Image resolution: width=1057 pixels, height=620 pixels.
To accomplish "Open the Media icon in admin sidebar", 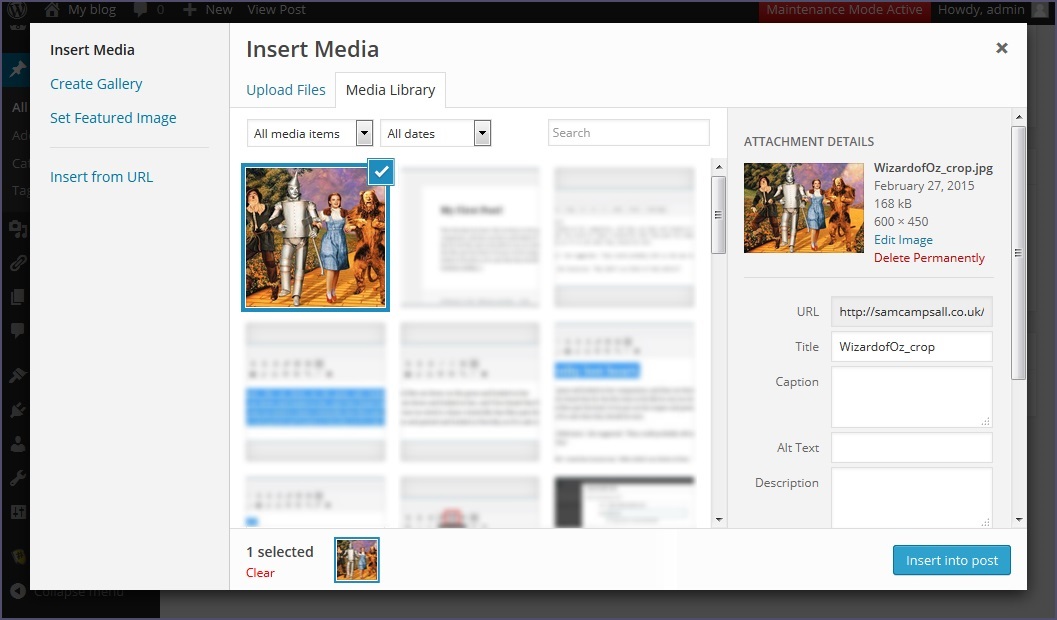I will [17, 229].
